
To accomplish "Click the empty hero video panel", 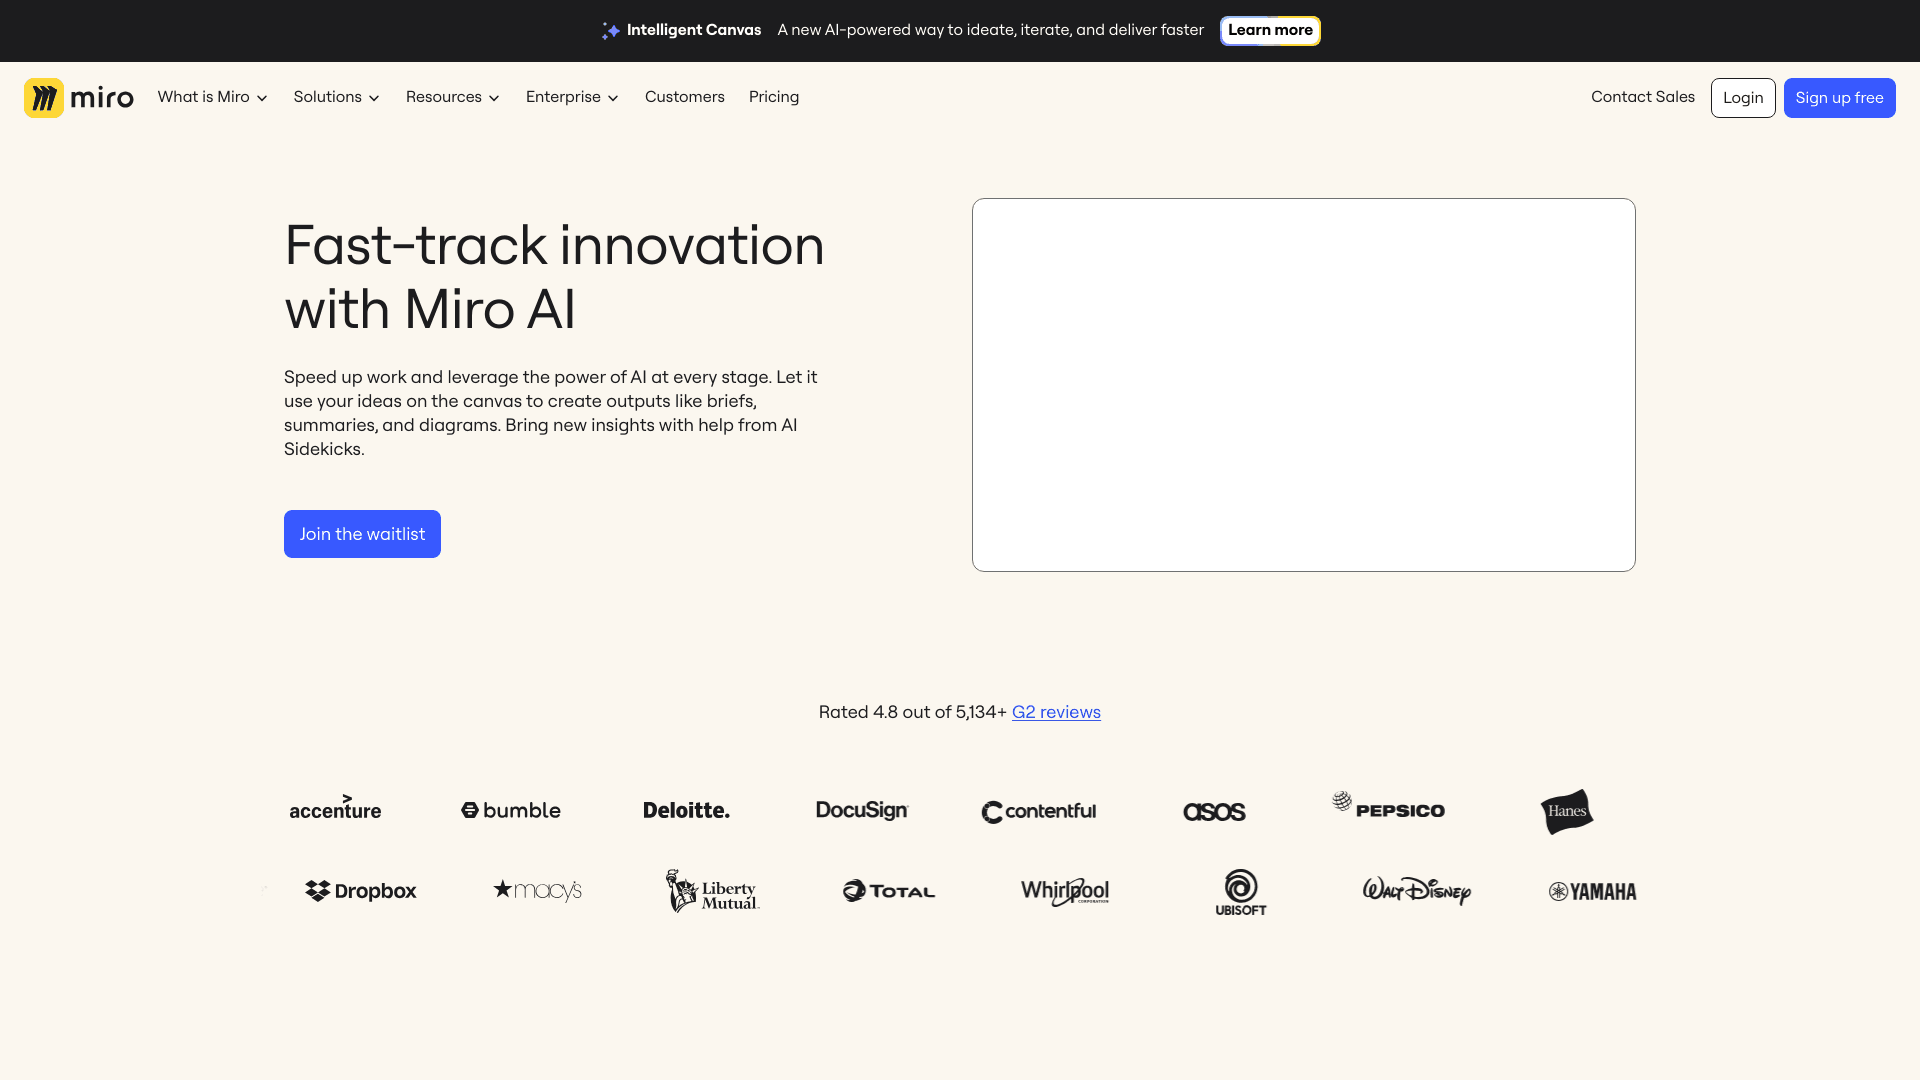I will pos(1303,385).
